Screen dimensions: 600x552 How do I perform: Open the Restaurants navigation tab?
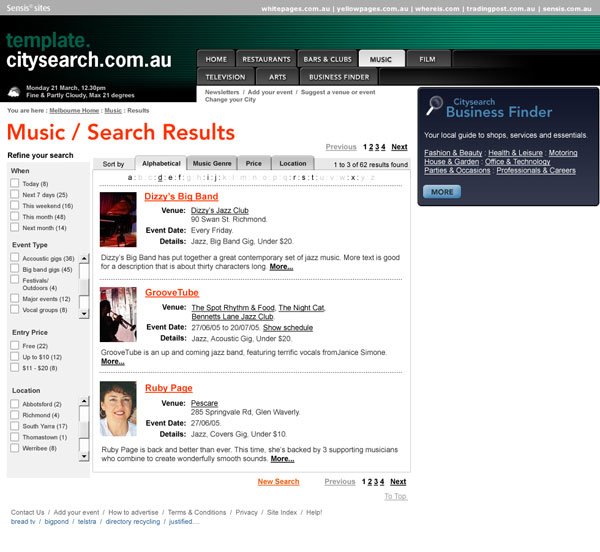pos(266,59)
